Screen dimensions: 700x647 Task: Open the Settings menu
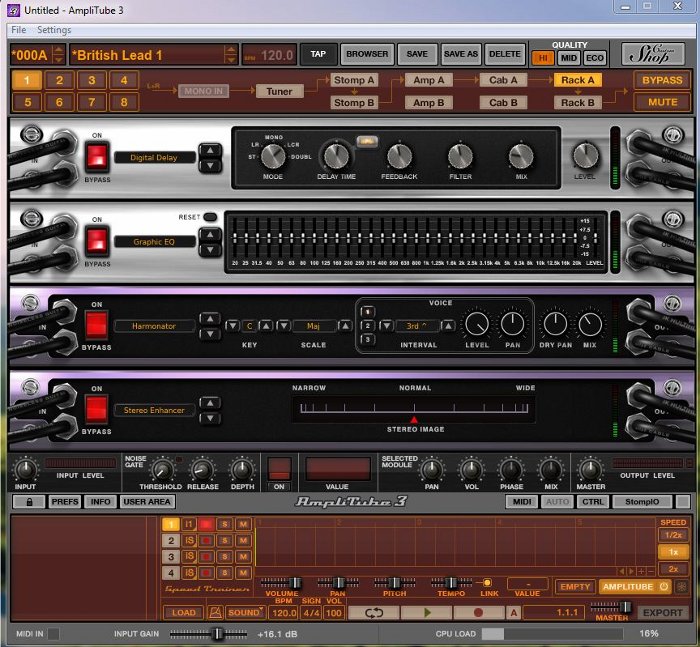[54, 30]
